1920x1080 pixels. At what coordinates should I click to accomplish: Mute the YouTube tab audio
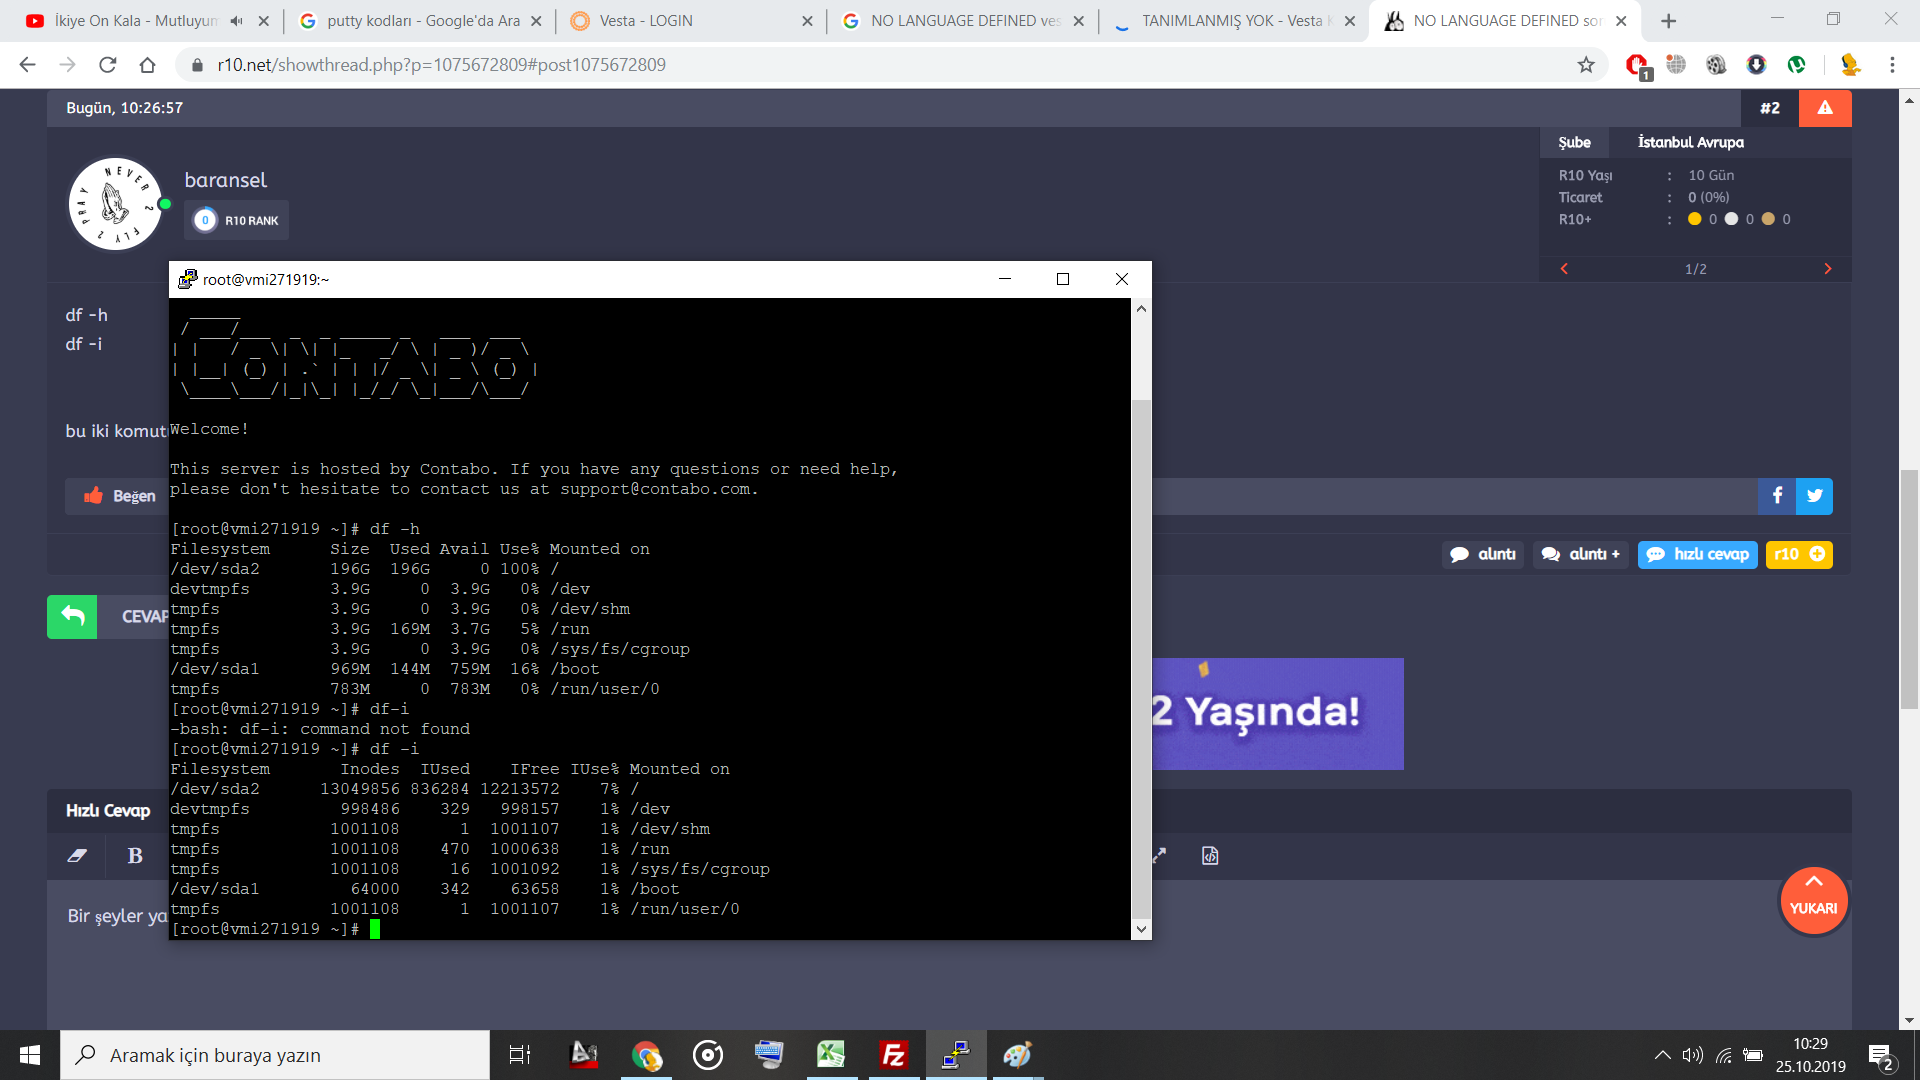tap(236, 21)
